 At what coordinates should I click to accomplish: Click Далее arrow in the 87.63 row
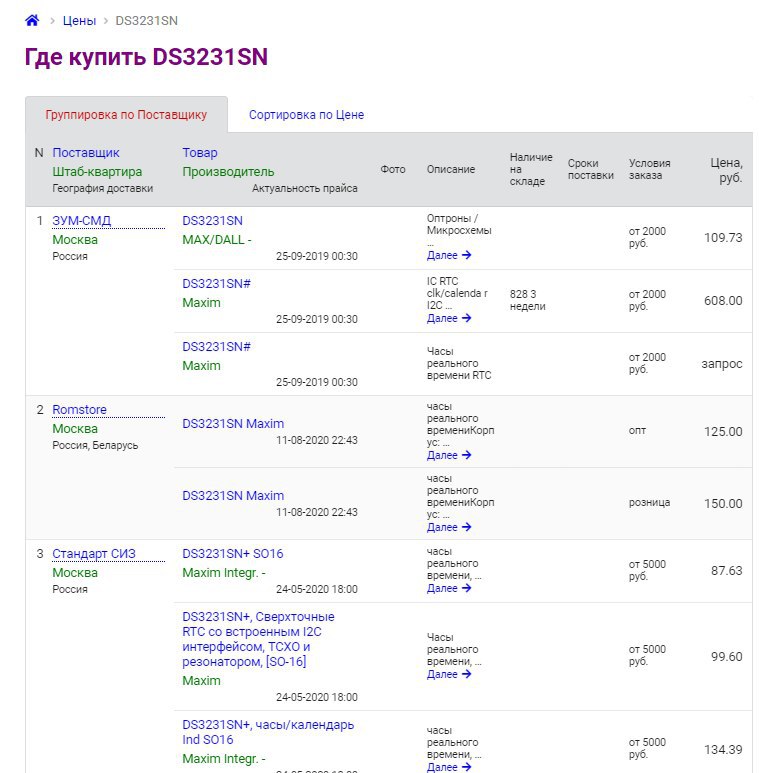pos(449,588)
